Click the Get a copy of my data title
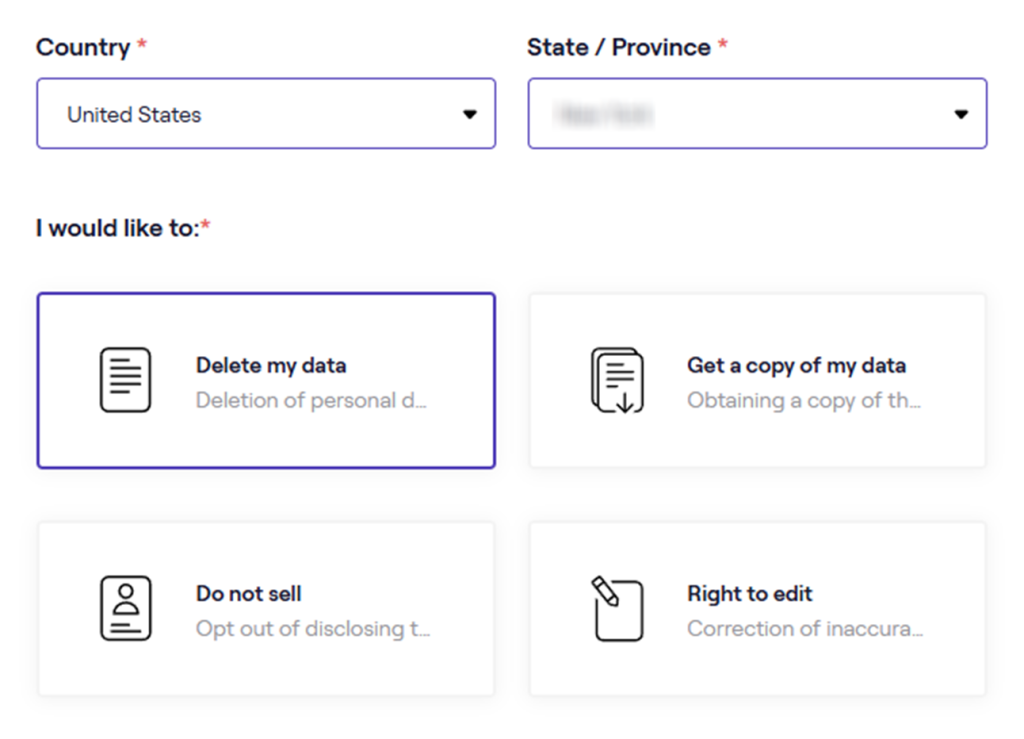 click(796, 365)
